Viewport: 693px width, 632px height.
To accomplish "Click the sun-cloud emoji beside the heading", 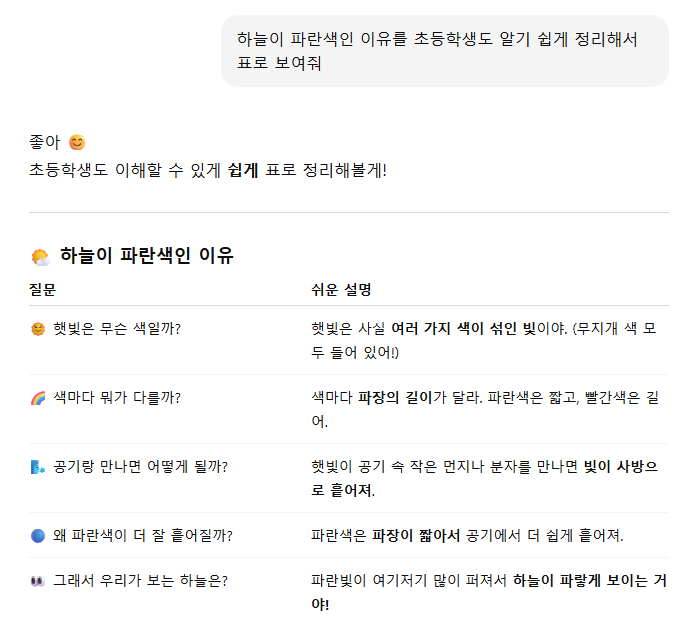I will click(x=40, y=256).
